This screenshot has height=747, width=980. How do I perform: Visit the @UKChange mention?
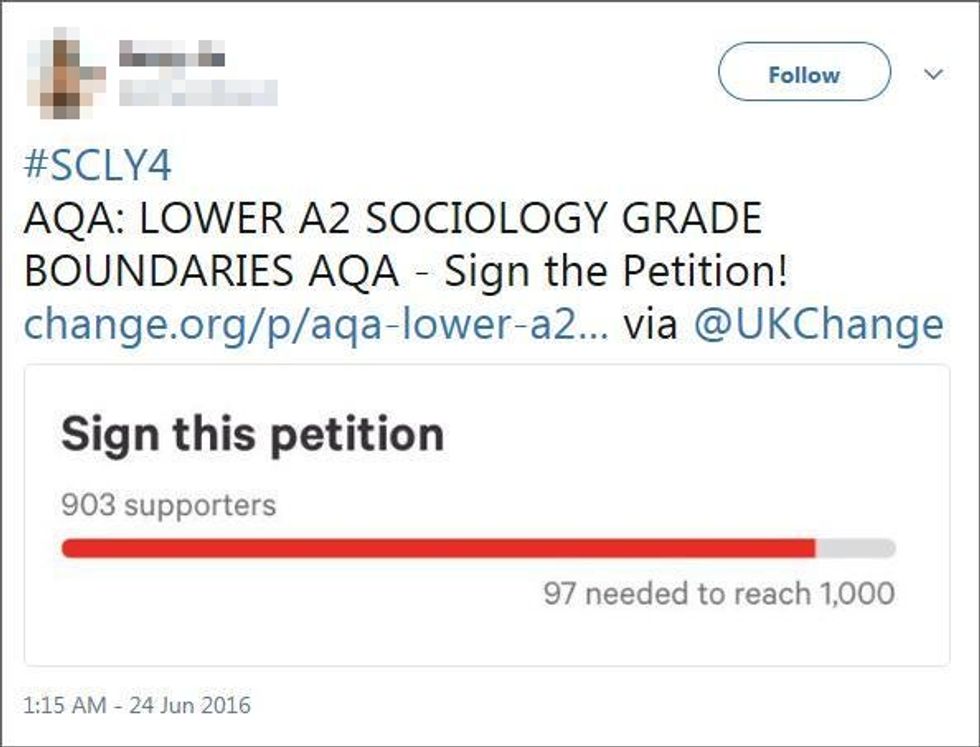tap(819, 325)
